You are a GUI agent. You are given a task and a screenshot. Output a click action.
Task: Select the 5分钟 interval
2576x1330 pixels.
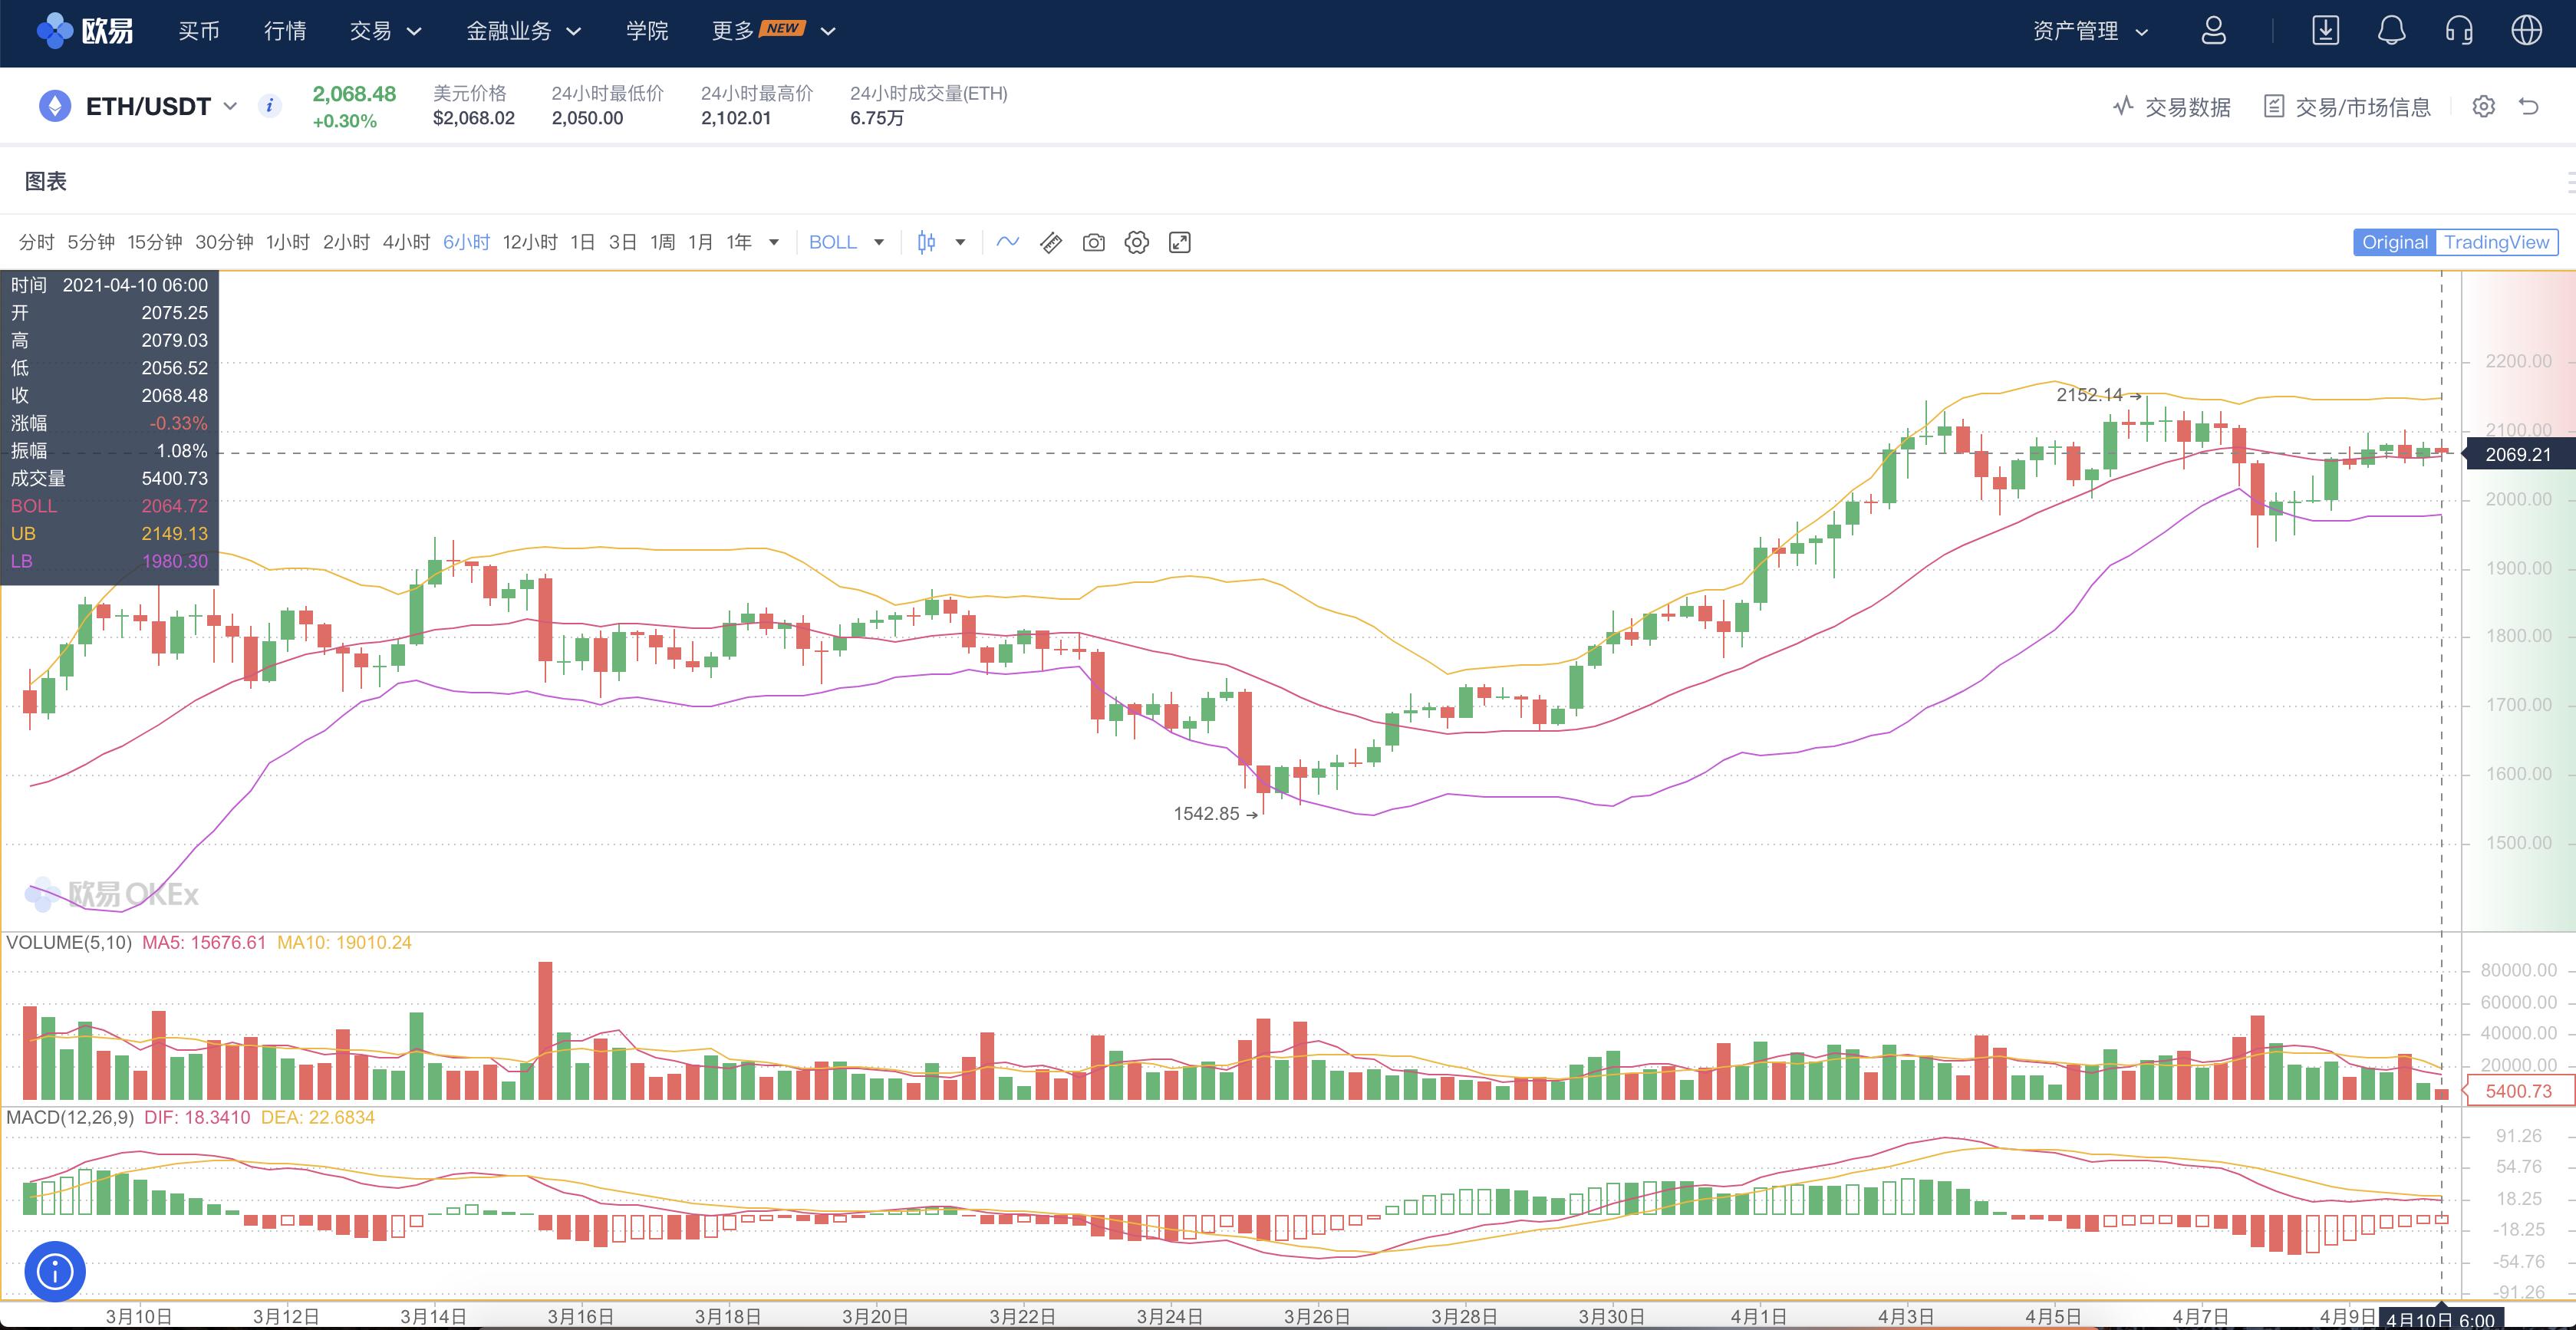(x=91, y=242)
